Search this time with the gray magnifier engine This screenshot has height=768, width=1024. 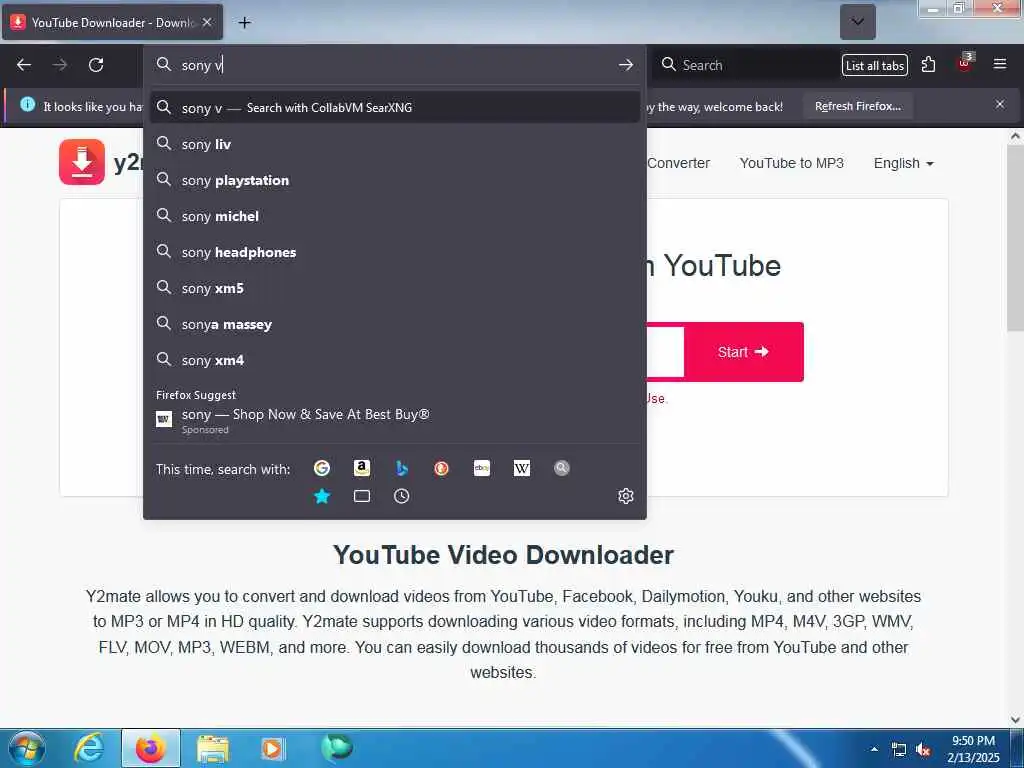click(x=562, y=468)
